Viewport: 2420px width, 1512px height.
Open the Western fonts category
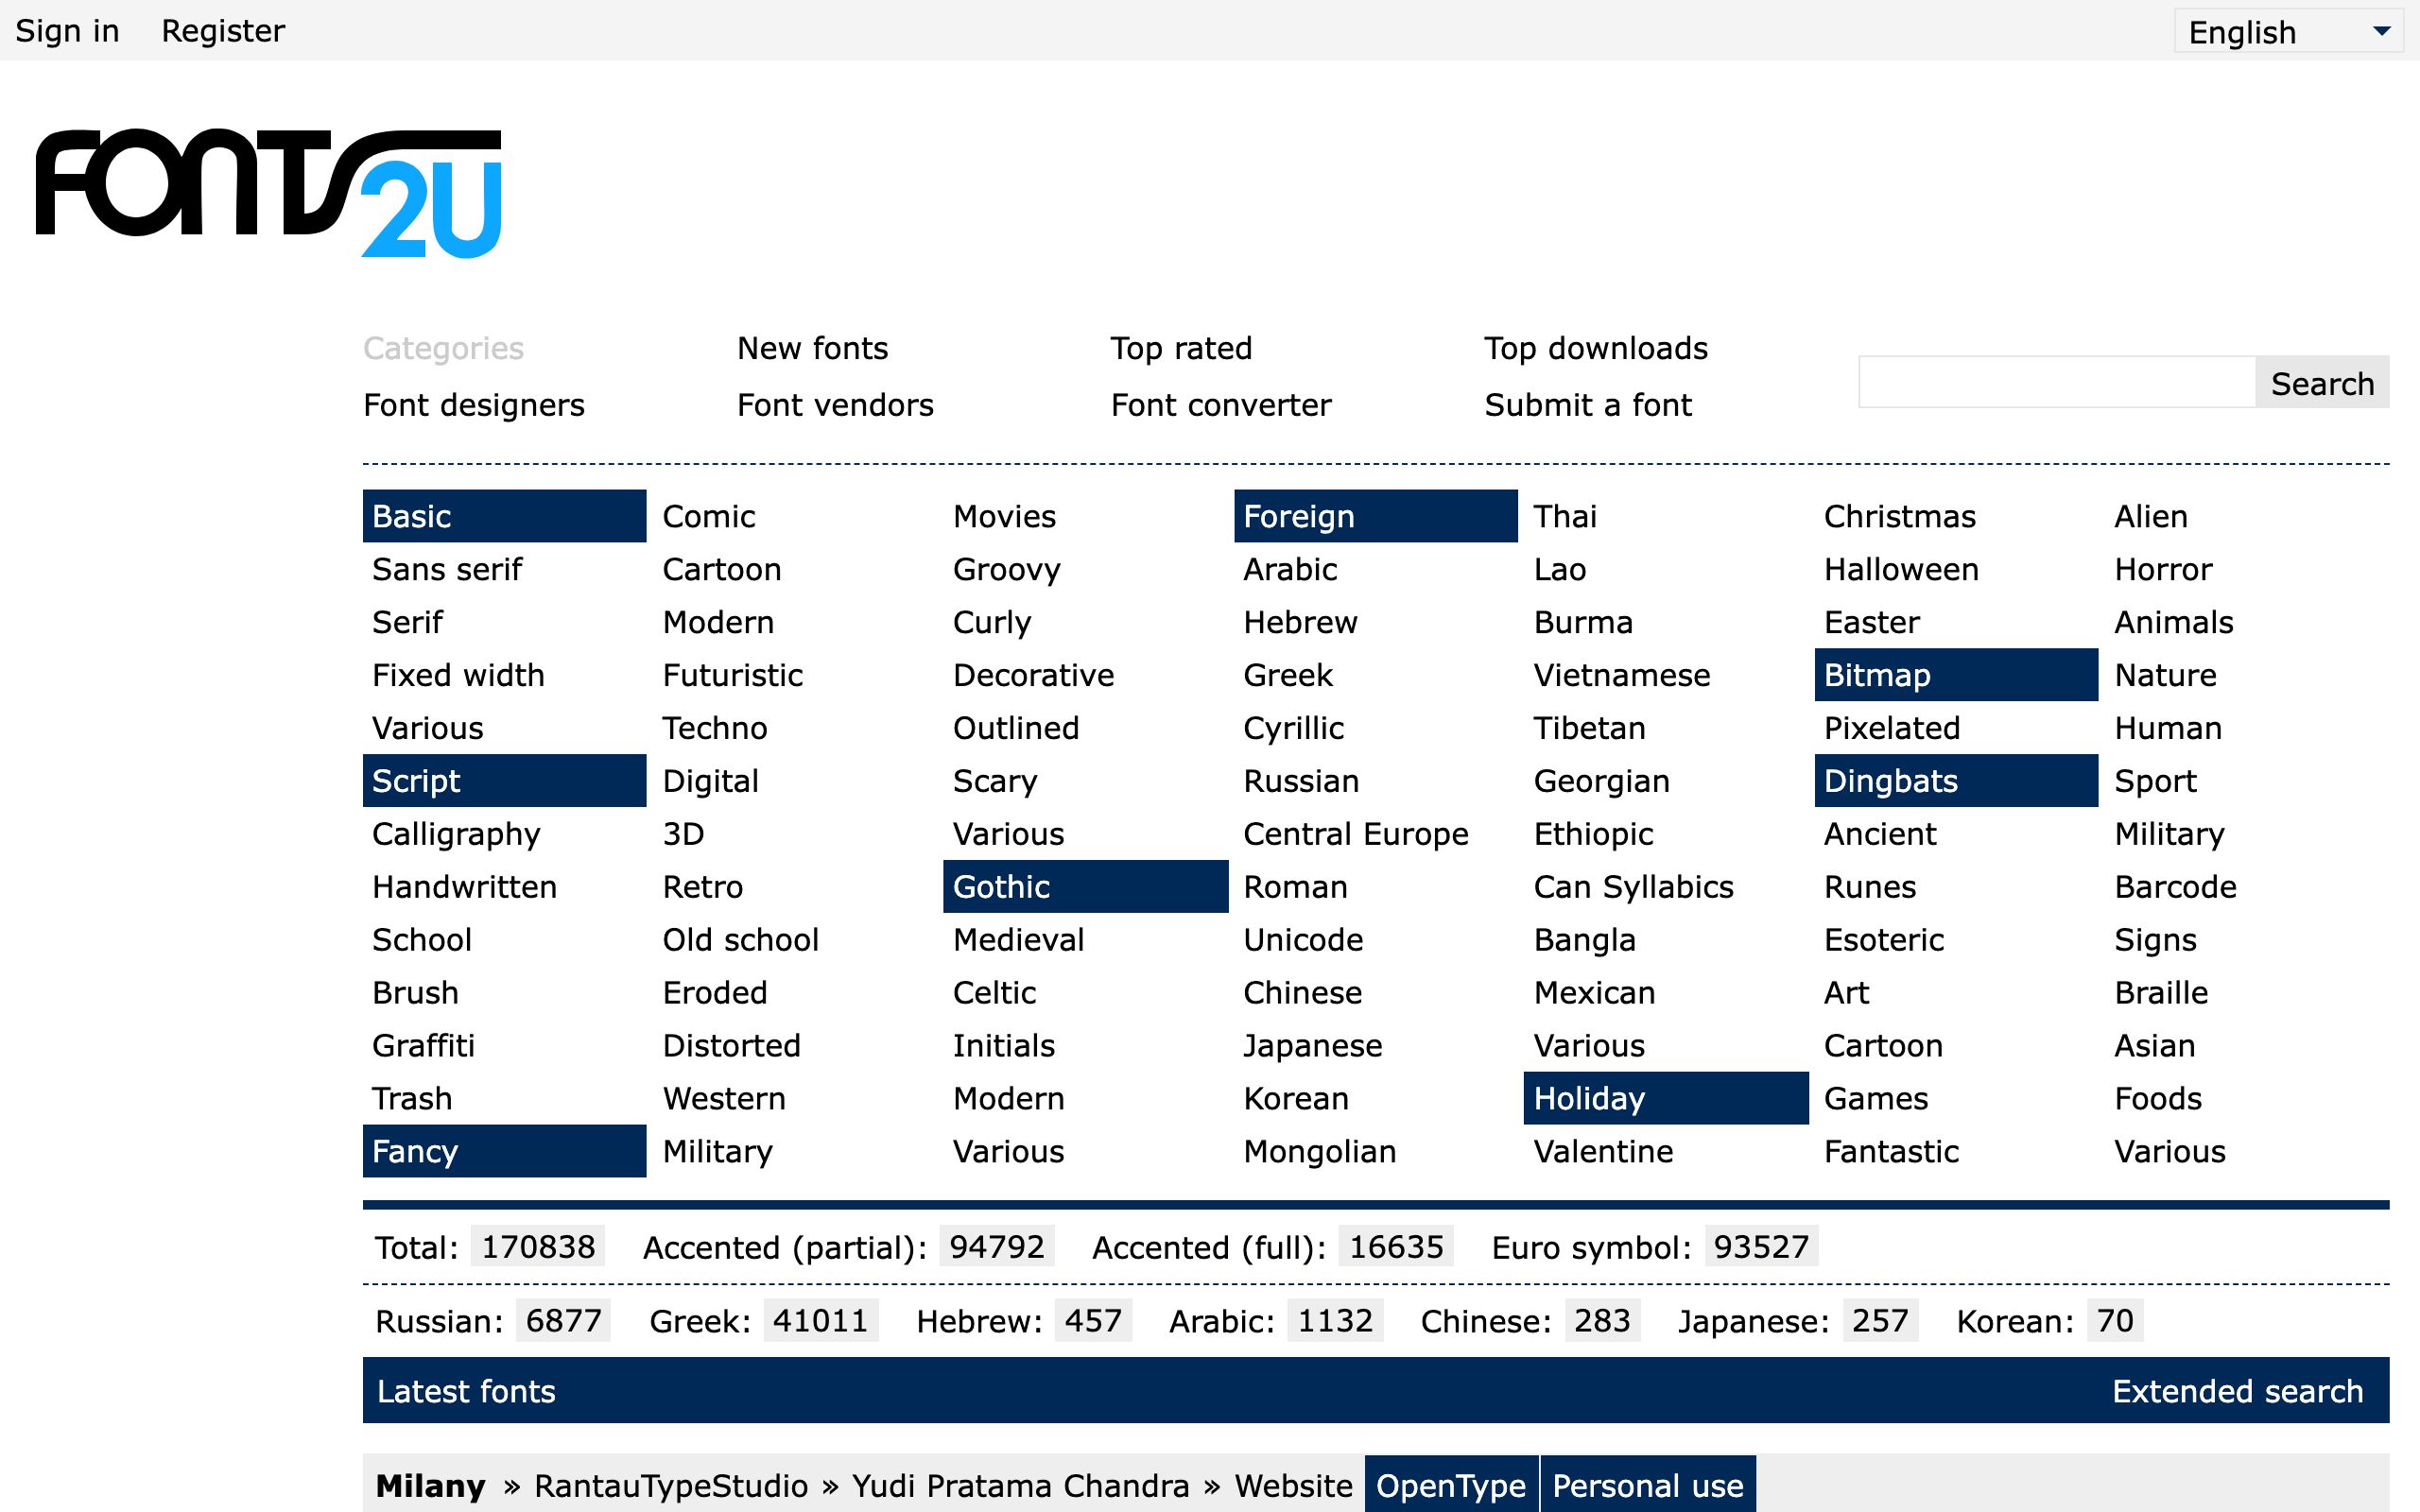[x=724, y=1099]
